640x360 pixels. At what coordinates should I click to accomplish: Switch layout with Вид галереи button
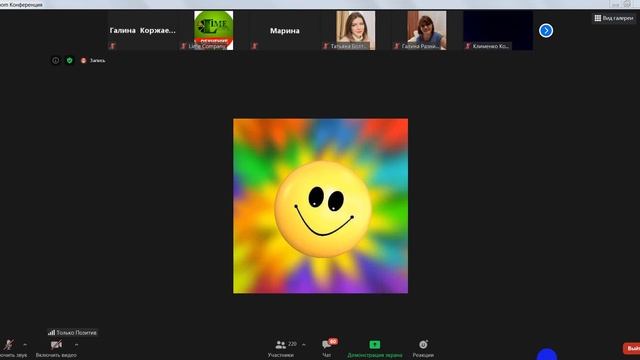coord(614,18)
